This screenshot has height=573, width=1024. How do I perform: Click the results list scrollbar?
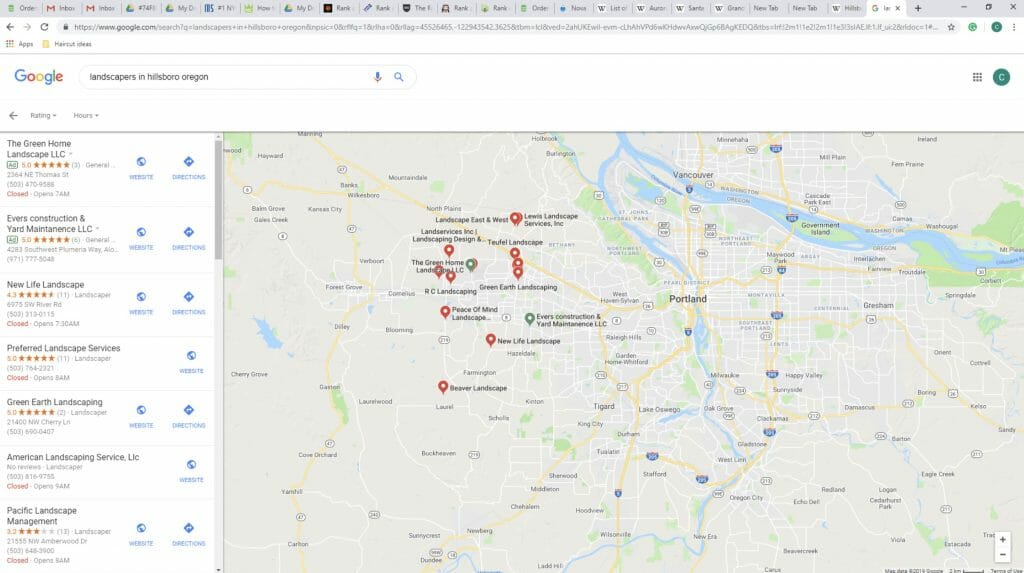pyautogui.click(x=218, y=200)
